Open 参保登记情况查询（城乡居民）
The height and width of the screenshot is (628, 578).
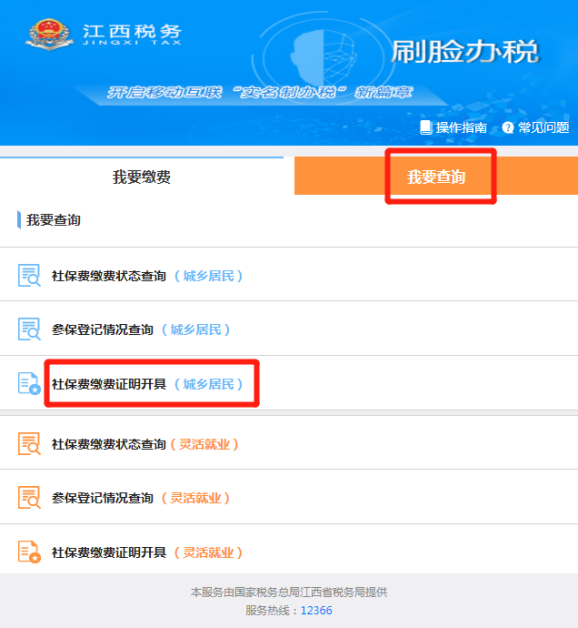pos(289,329)
